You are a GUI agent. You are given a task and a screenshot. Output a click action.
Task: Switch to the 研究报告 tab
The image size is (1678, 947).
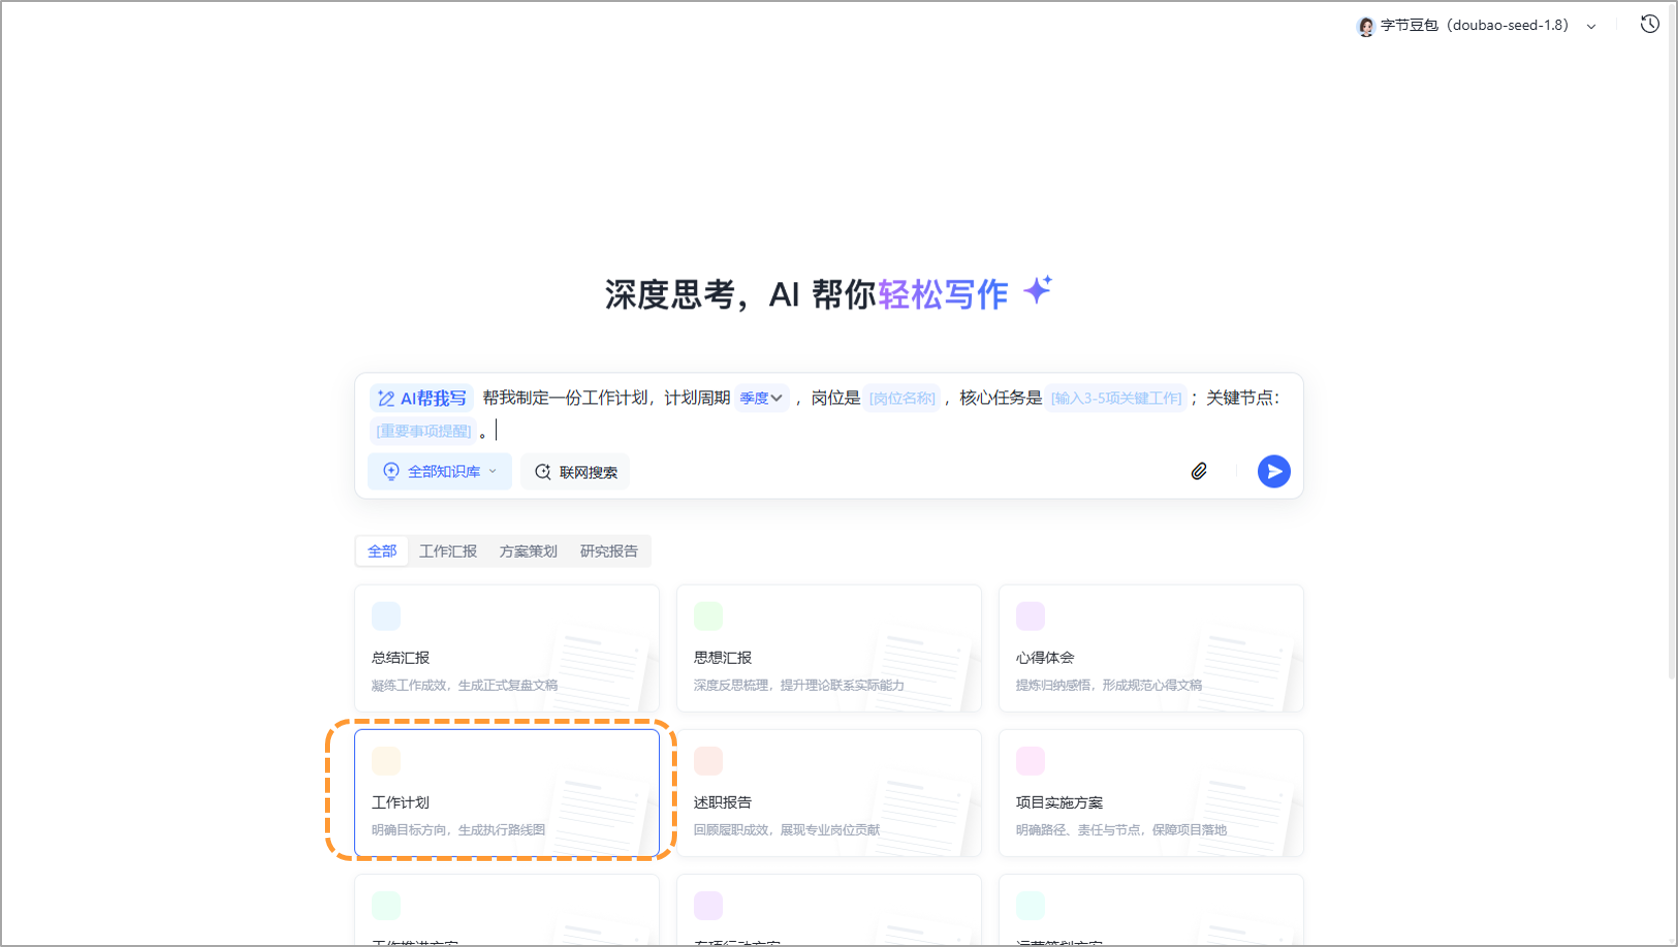pos(608,550)
